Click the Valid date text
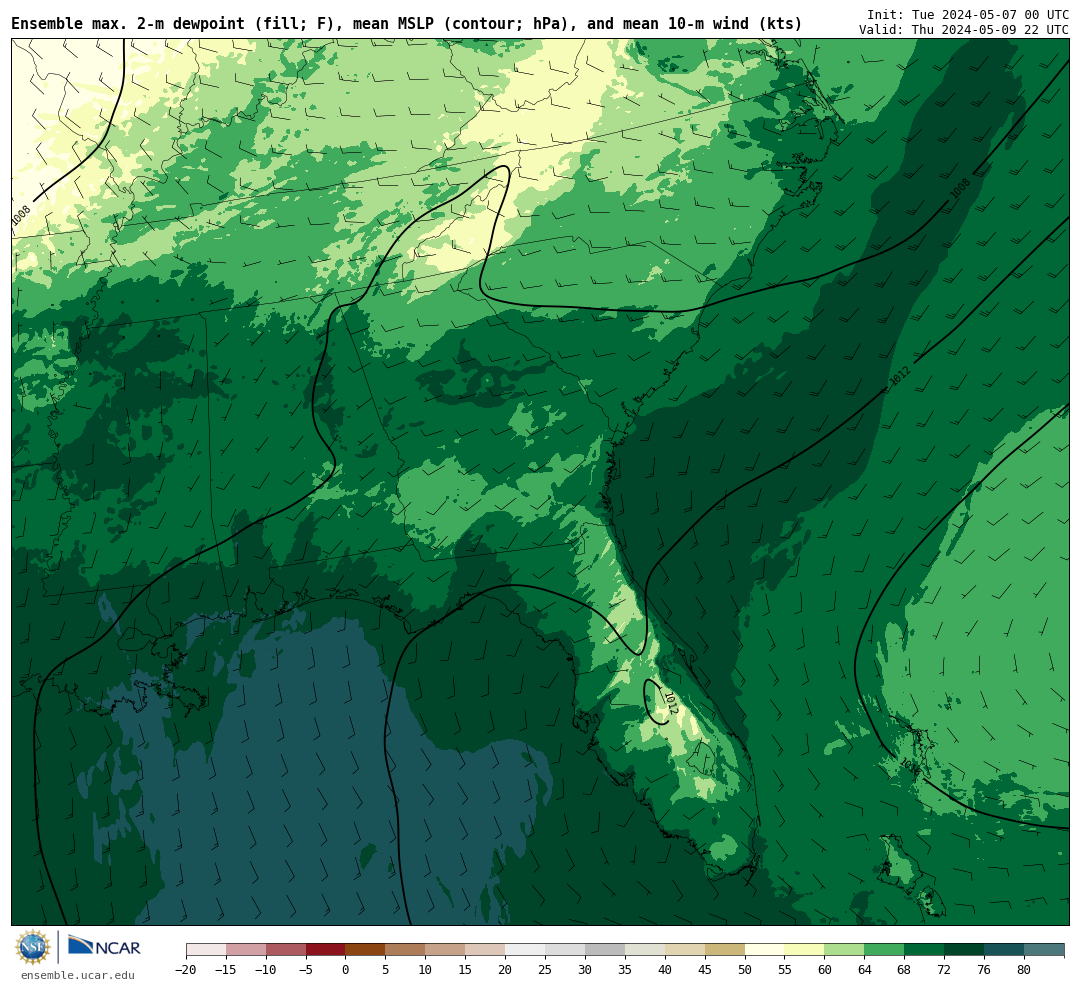The height and width of the screenshot is (988, 1080). [x=964, y=30]
